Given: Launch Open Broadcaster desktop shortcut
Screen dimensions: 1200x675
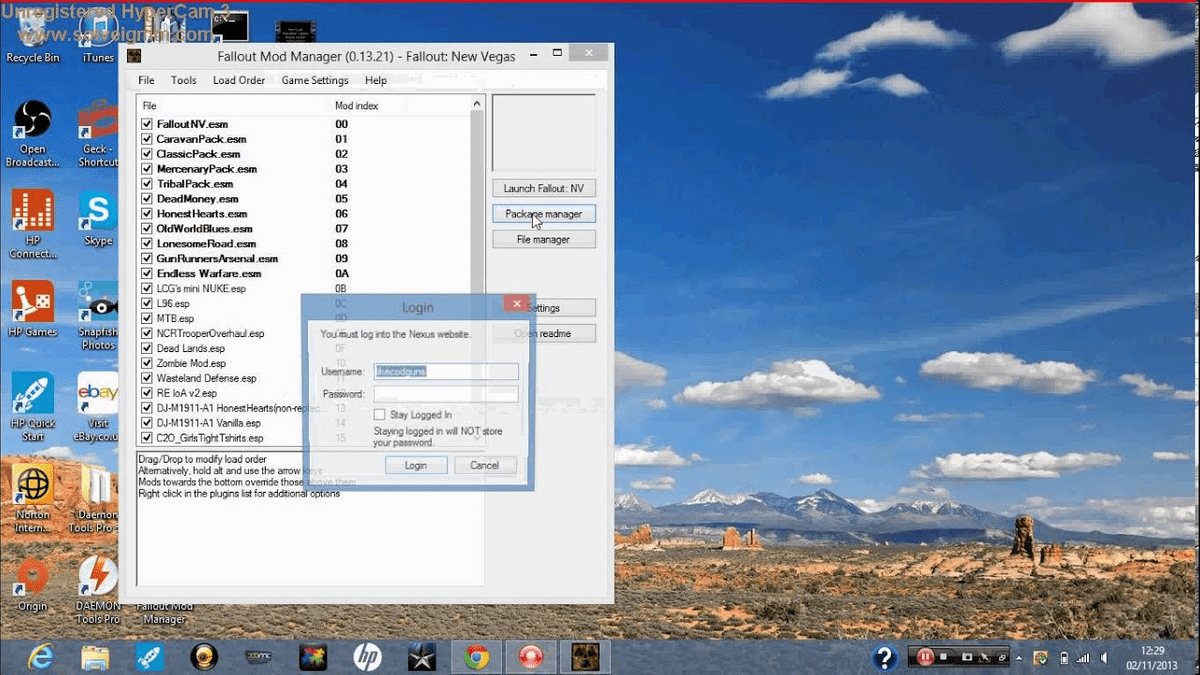Looking at the screenshot, I should tap(33, 133).
